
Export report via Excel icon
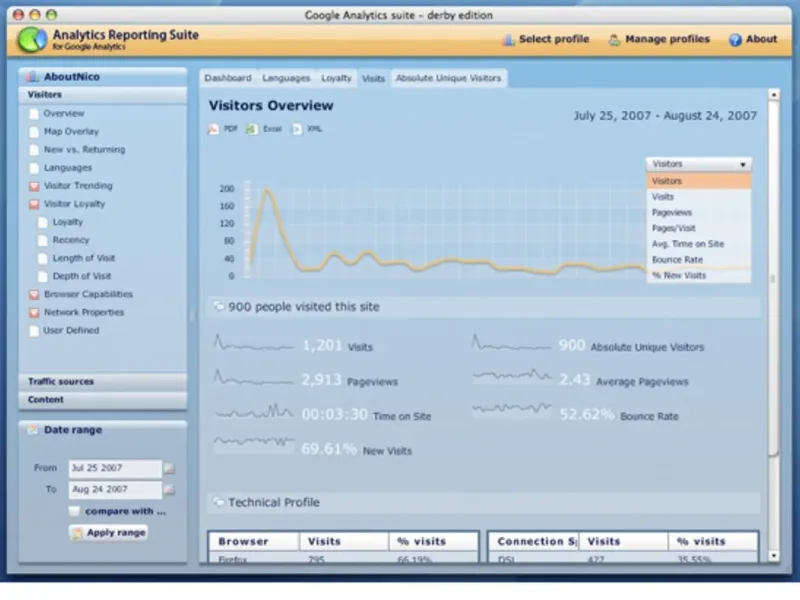pyautogui.click(x=252, y=129)
